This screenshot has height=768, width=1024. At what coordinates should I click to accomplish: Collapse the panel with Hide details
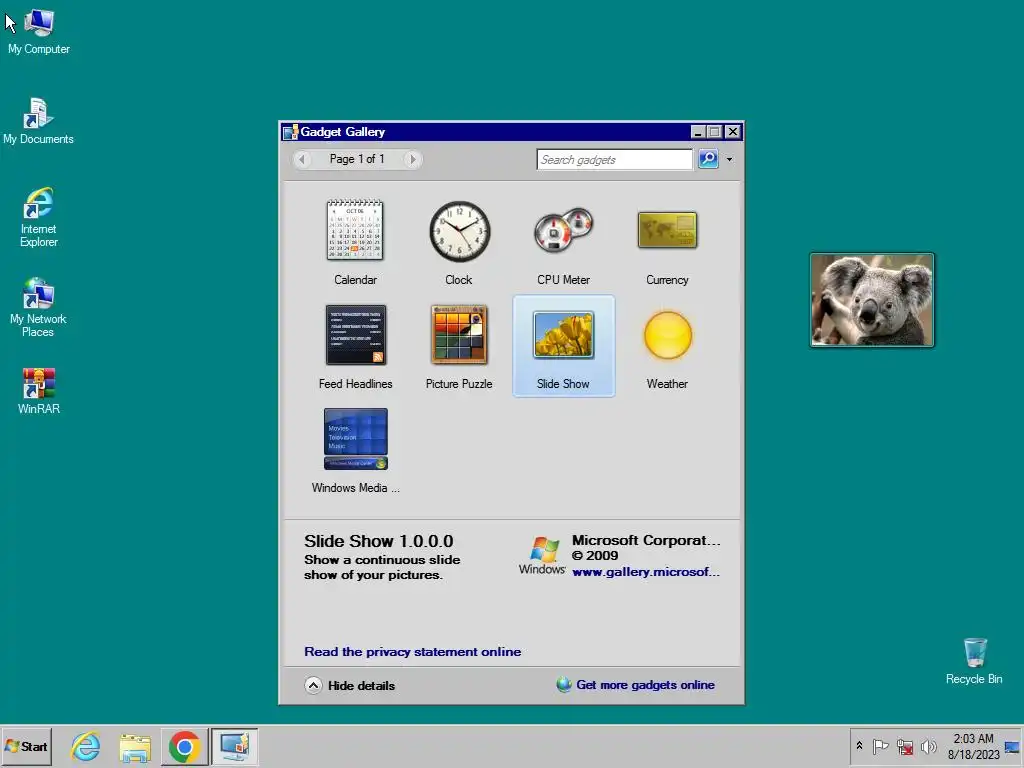(x=350, y=685)
